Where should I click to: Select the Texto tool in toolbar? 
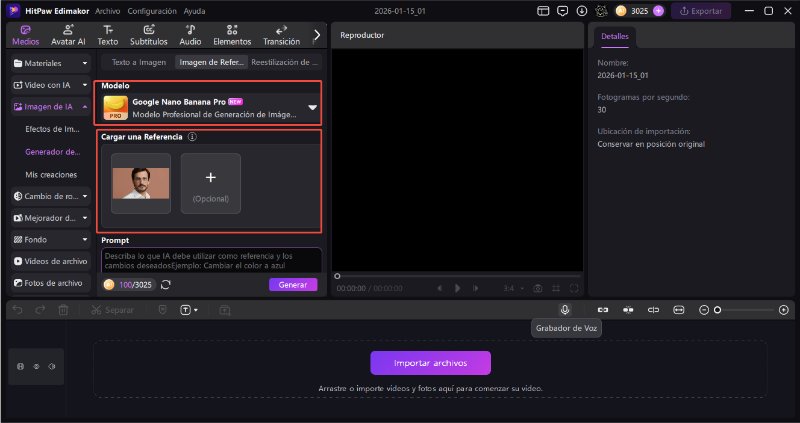108,35
